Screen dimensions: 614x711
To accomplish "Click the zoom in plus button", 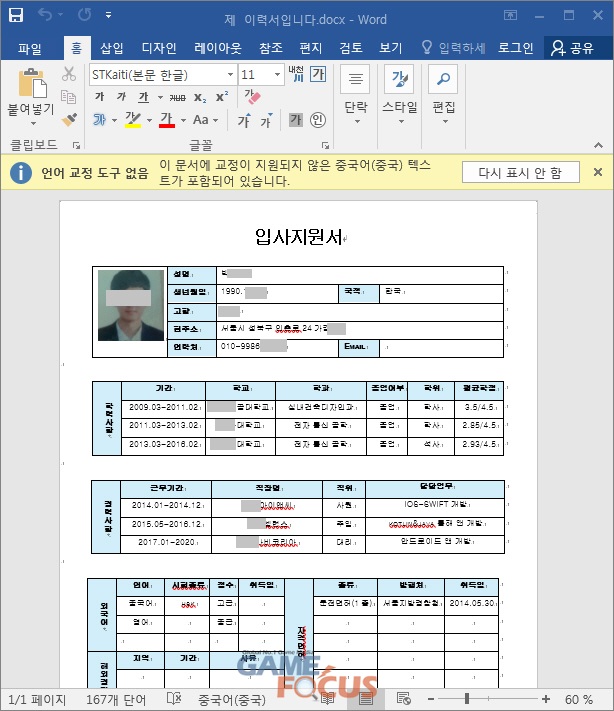I will [x=546, y=699].
